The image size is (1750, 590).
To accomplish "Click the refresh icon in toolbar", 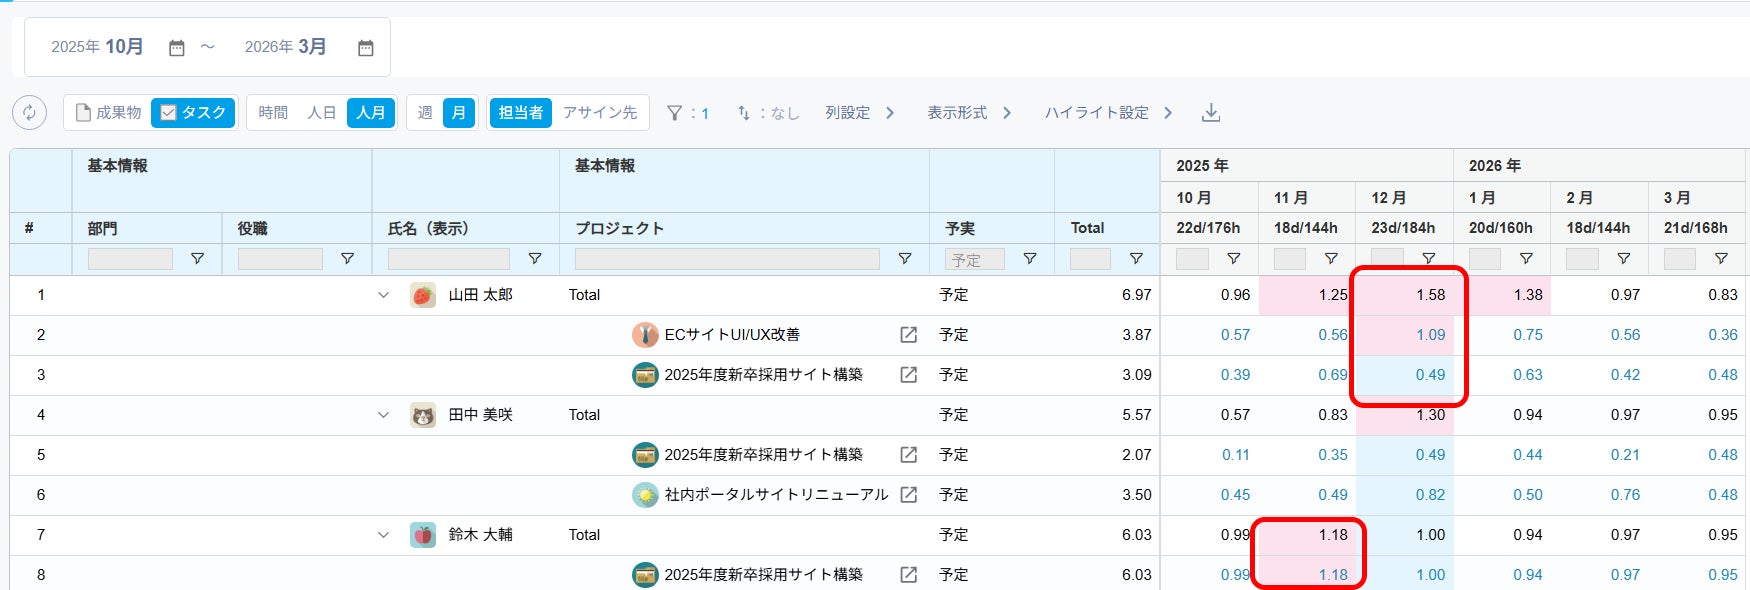I will click(x=29, y=113).
